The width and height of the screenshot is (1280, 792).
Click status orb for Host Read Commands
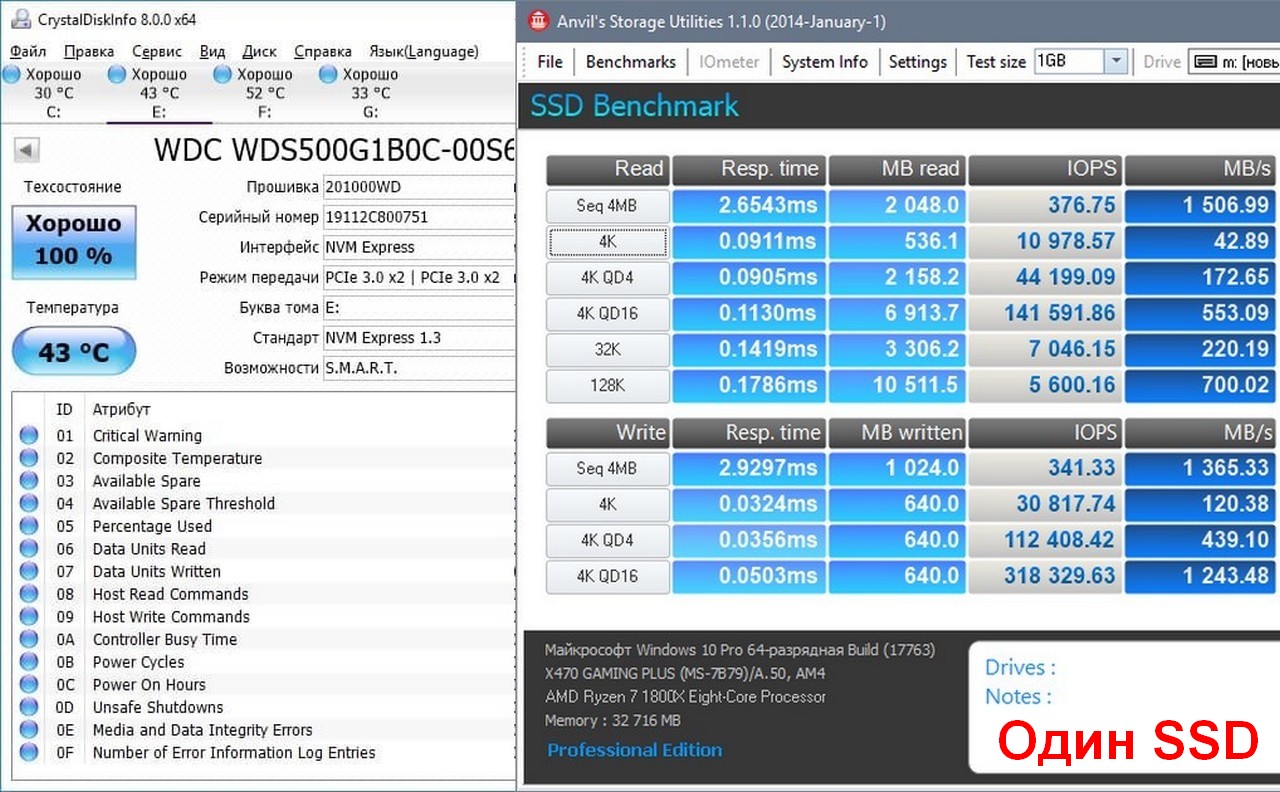coord(29,594)
